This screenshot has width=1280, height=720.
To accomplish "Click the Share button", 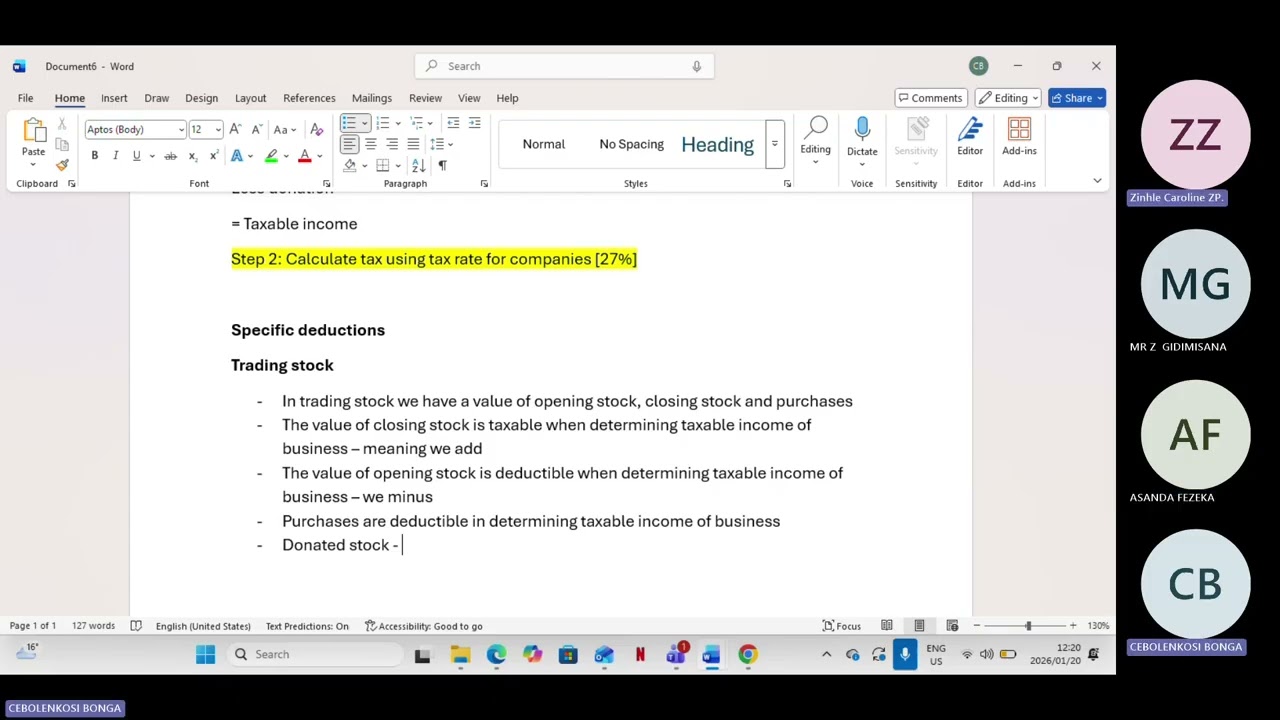I will (x=1078, y=98).
